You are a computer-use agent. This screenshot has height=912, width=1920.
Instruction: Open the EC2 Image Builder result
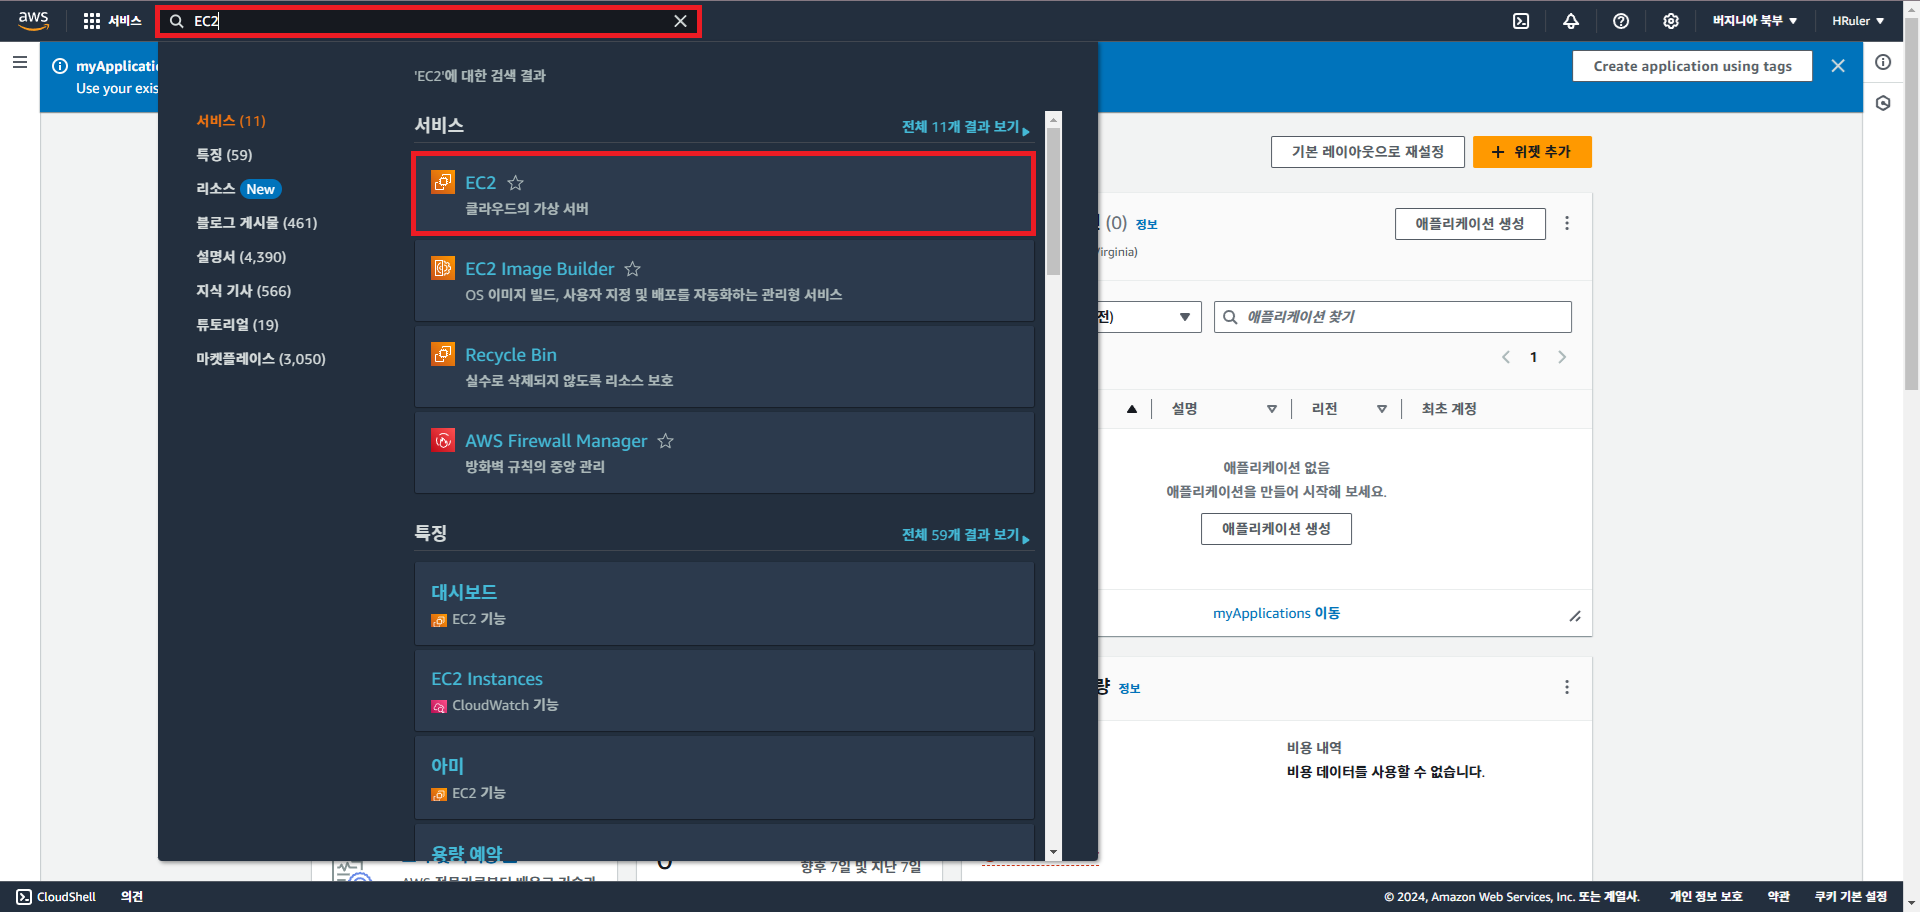click(724, 281)
